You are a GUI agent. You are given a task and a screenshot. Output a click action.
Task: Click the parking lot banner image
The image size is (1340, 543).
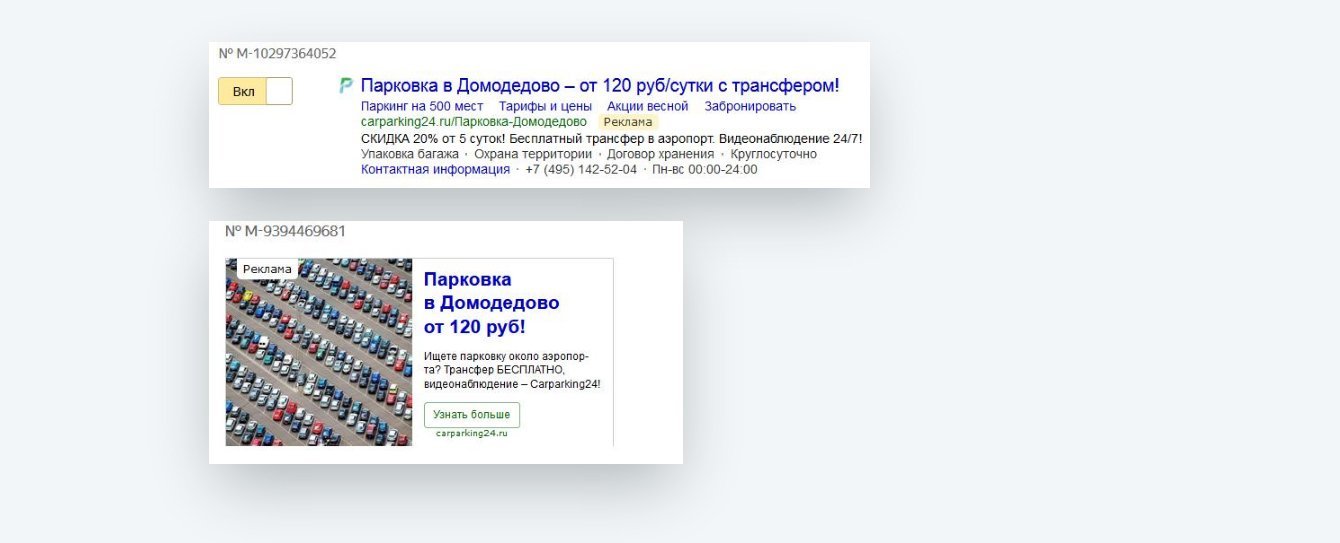319,352
